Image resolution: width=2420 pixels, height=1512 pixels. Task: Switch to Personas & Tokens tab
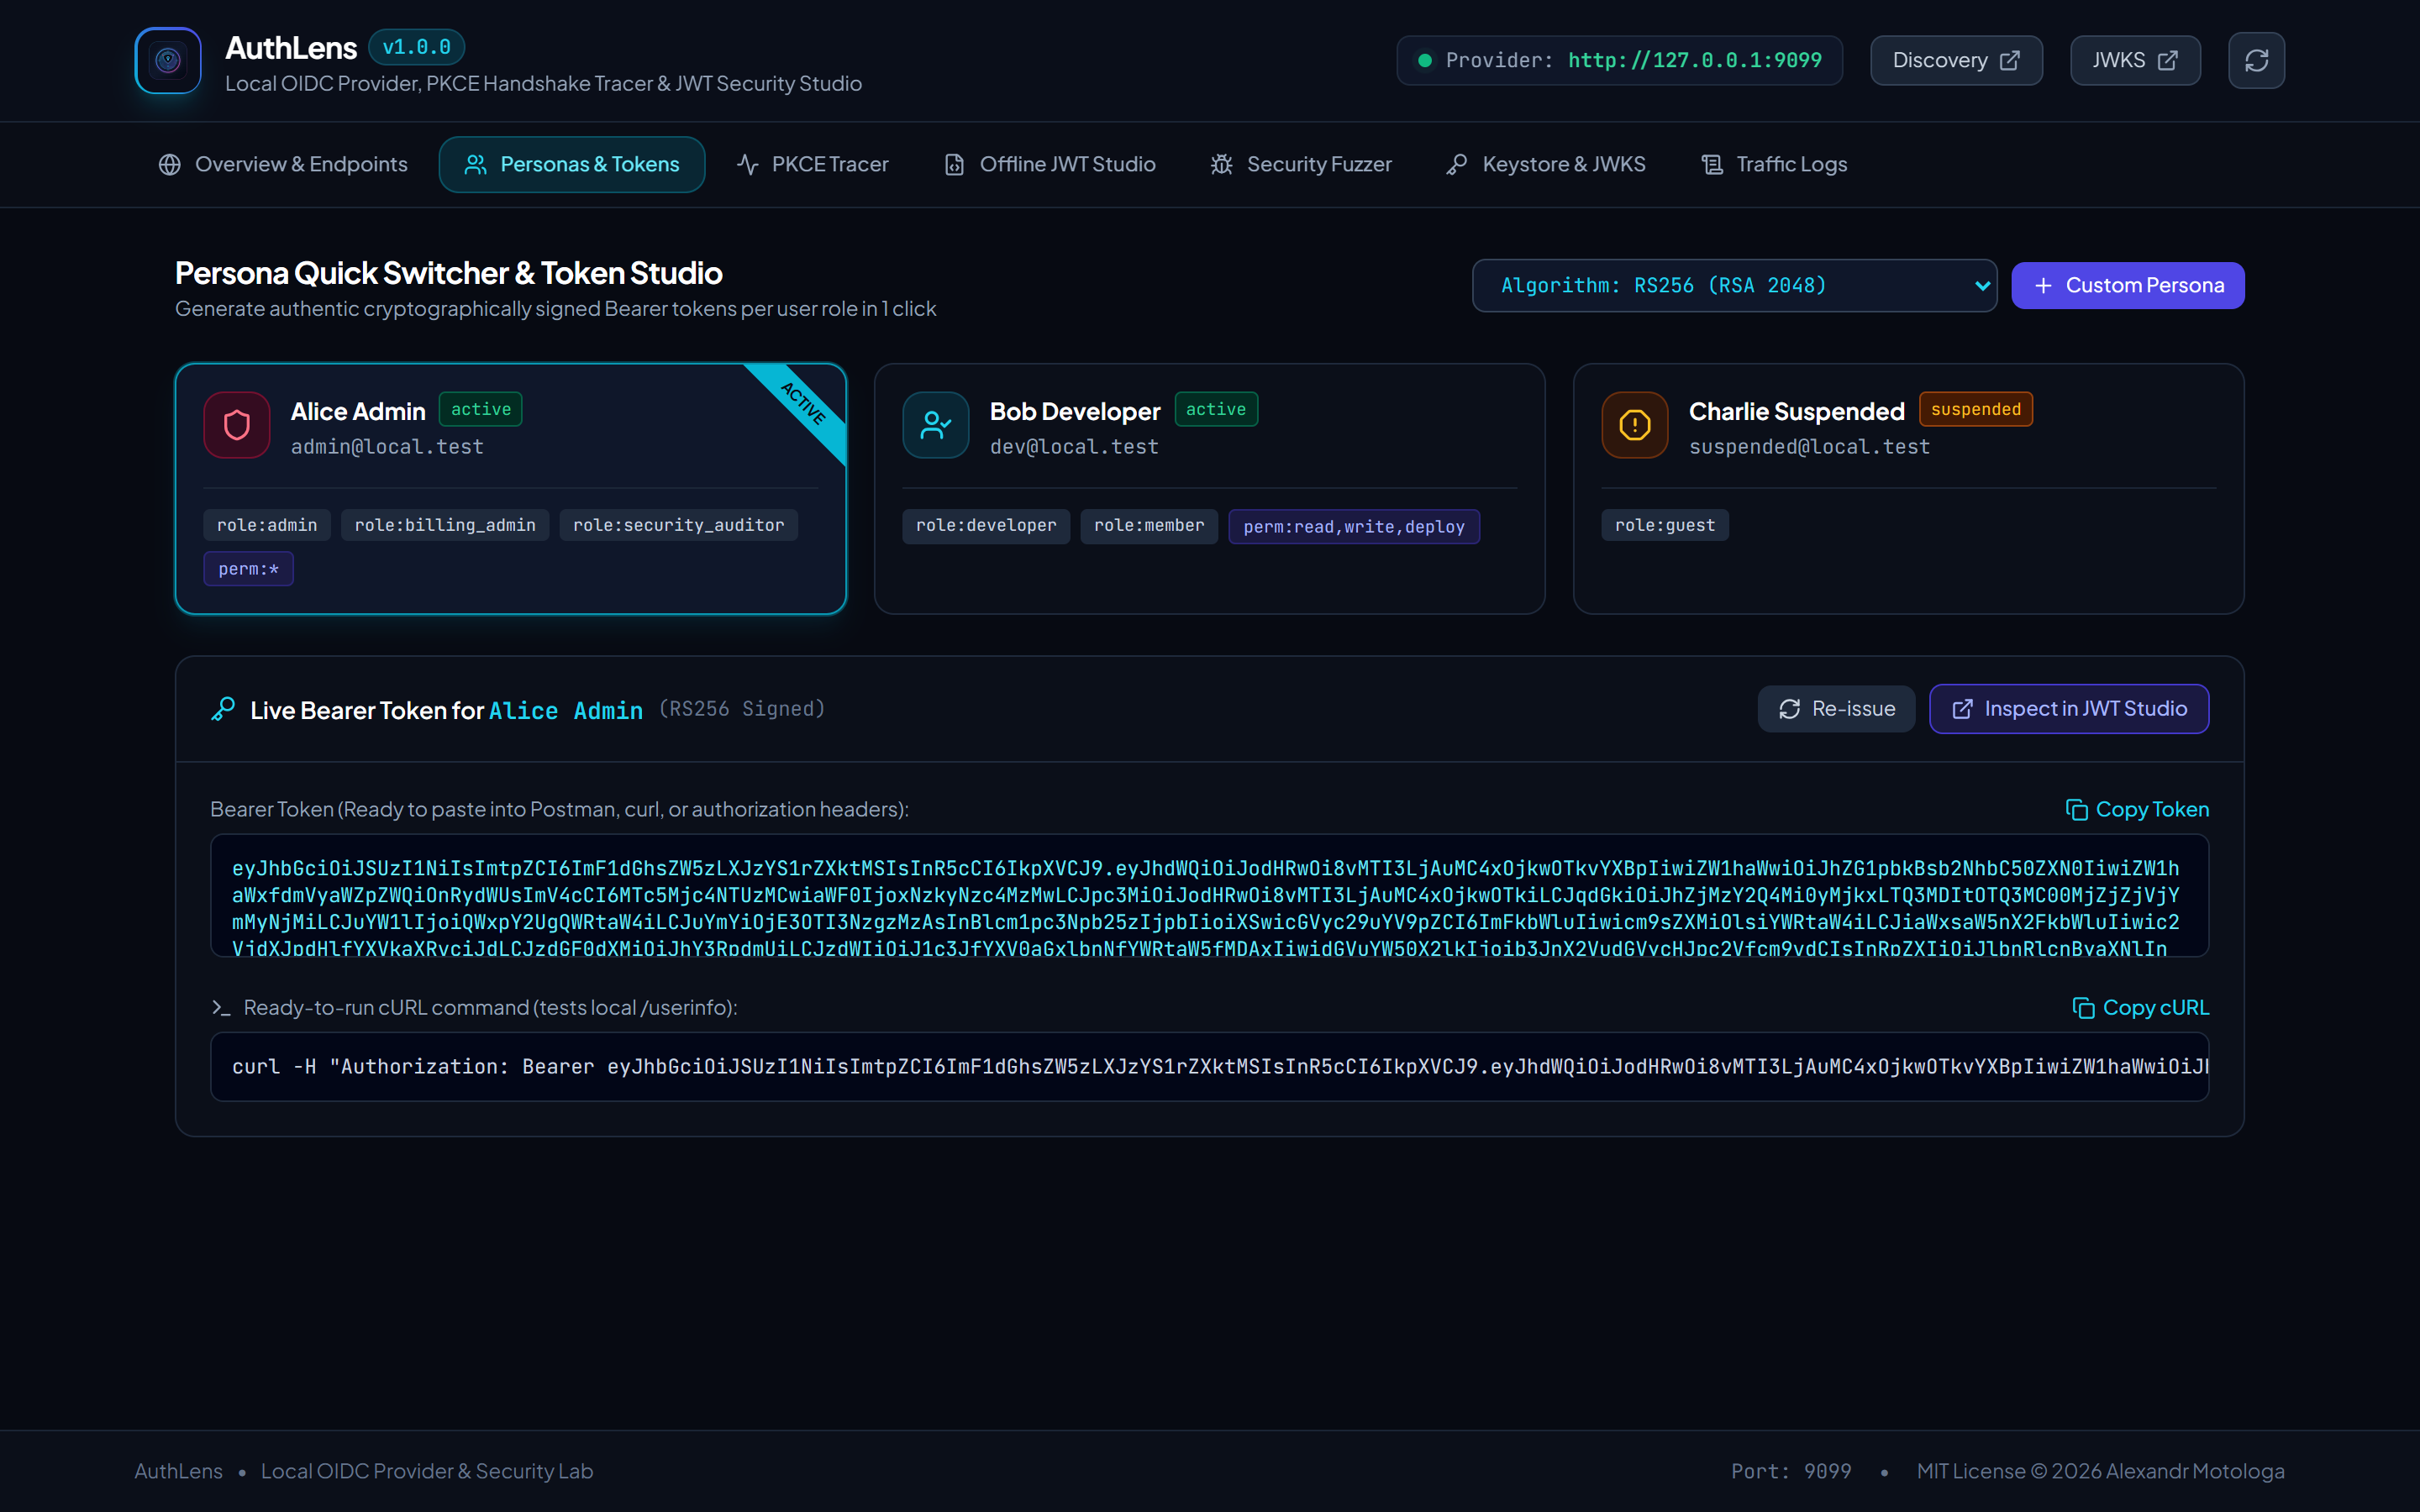click(572, 164)
